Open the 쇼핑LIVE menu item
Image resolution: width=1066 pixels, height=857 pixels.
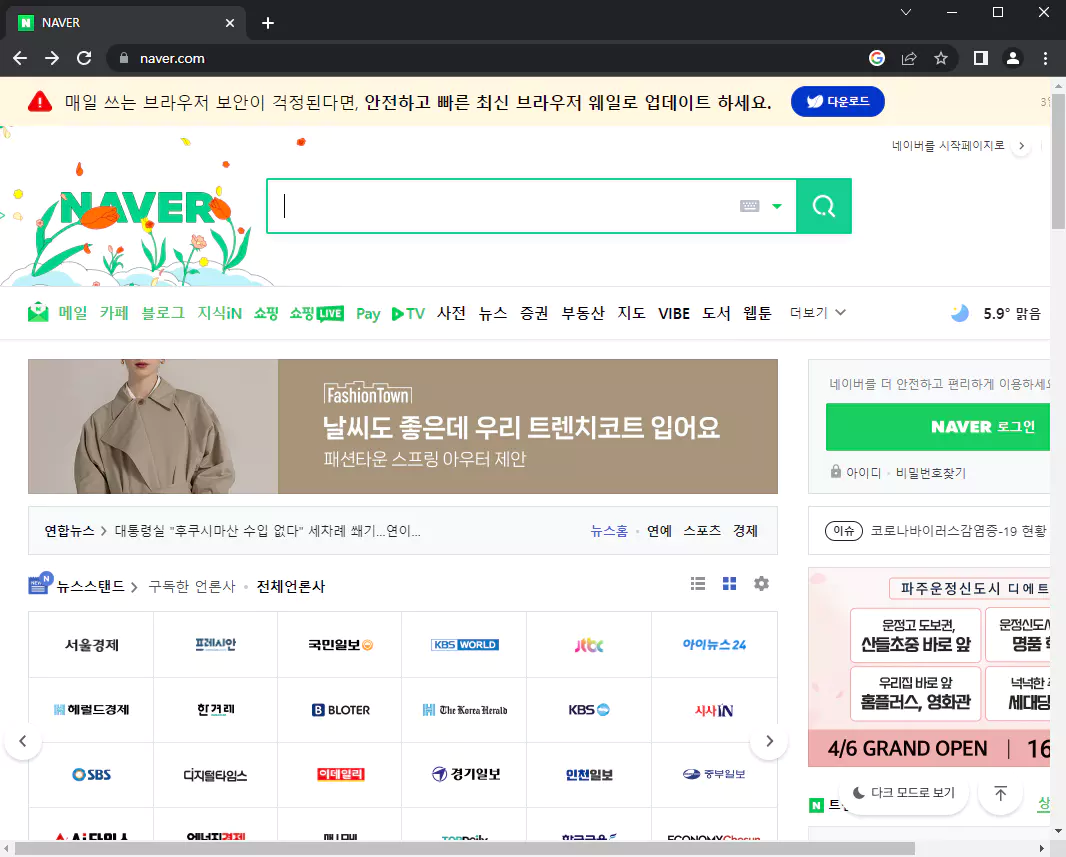[x=317, y=313]
